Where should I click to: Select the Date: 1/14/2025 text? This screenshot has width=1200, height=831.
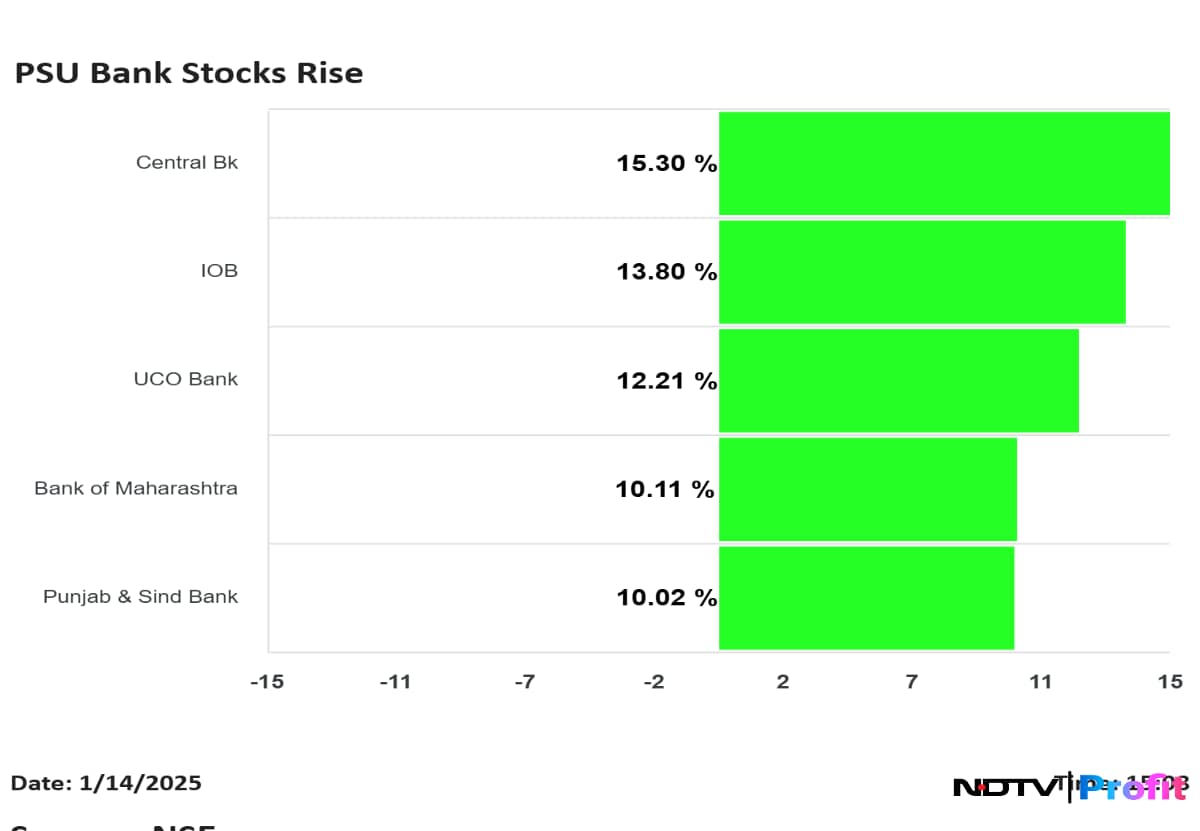106,783
